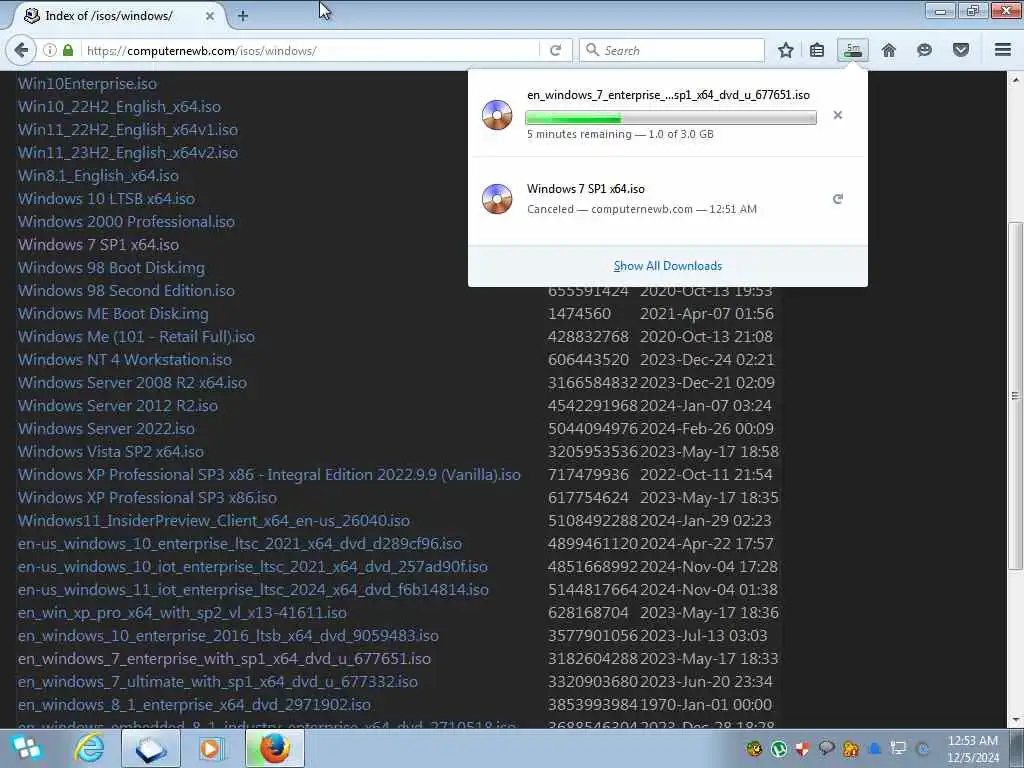1024x768 pixels.
Task: Open Windows Vista SP2 x64.iso
Action: 111,451
